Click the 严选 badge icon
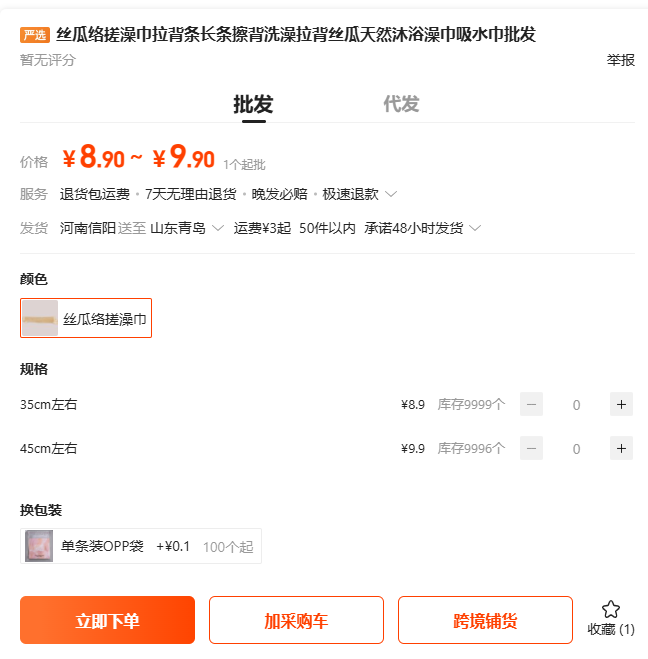 35,35
